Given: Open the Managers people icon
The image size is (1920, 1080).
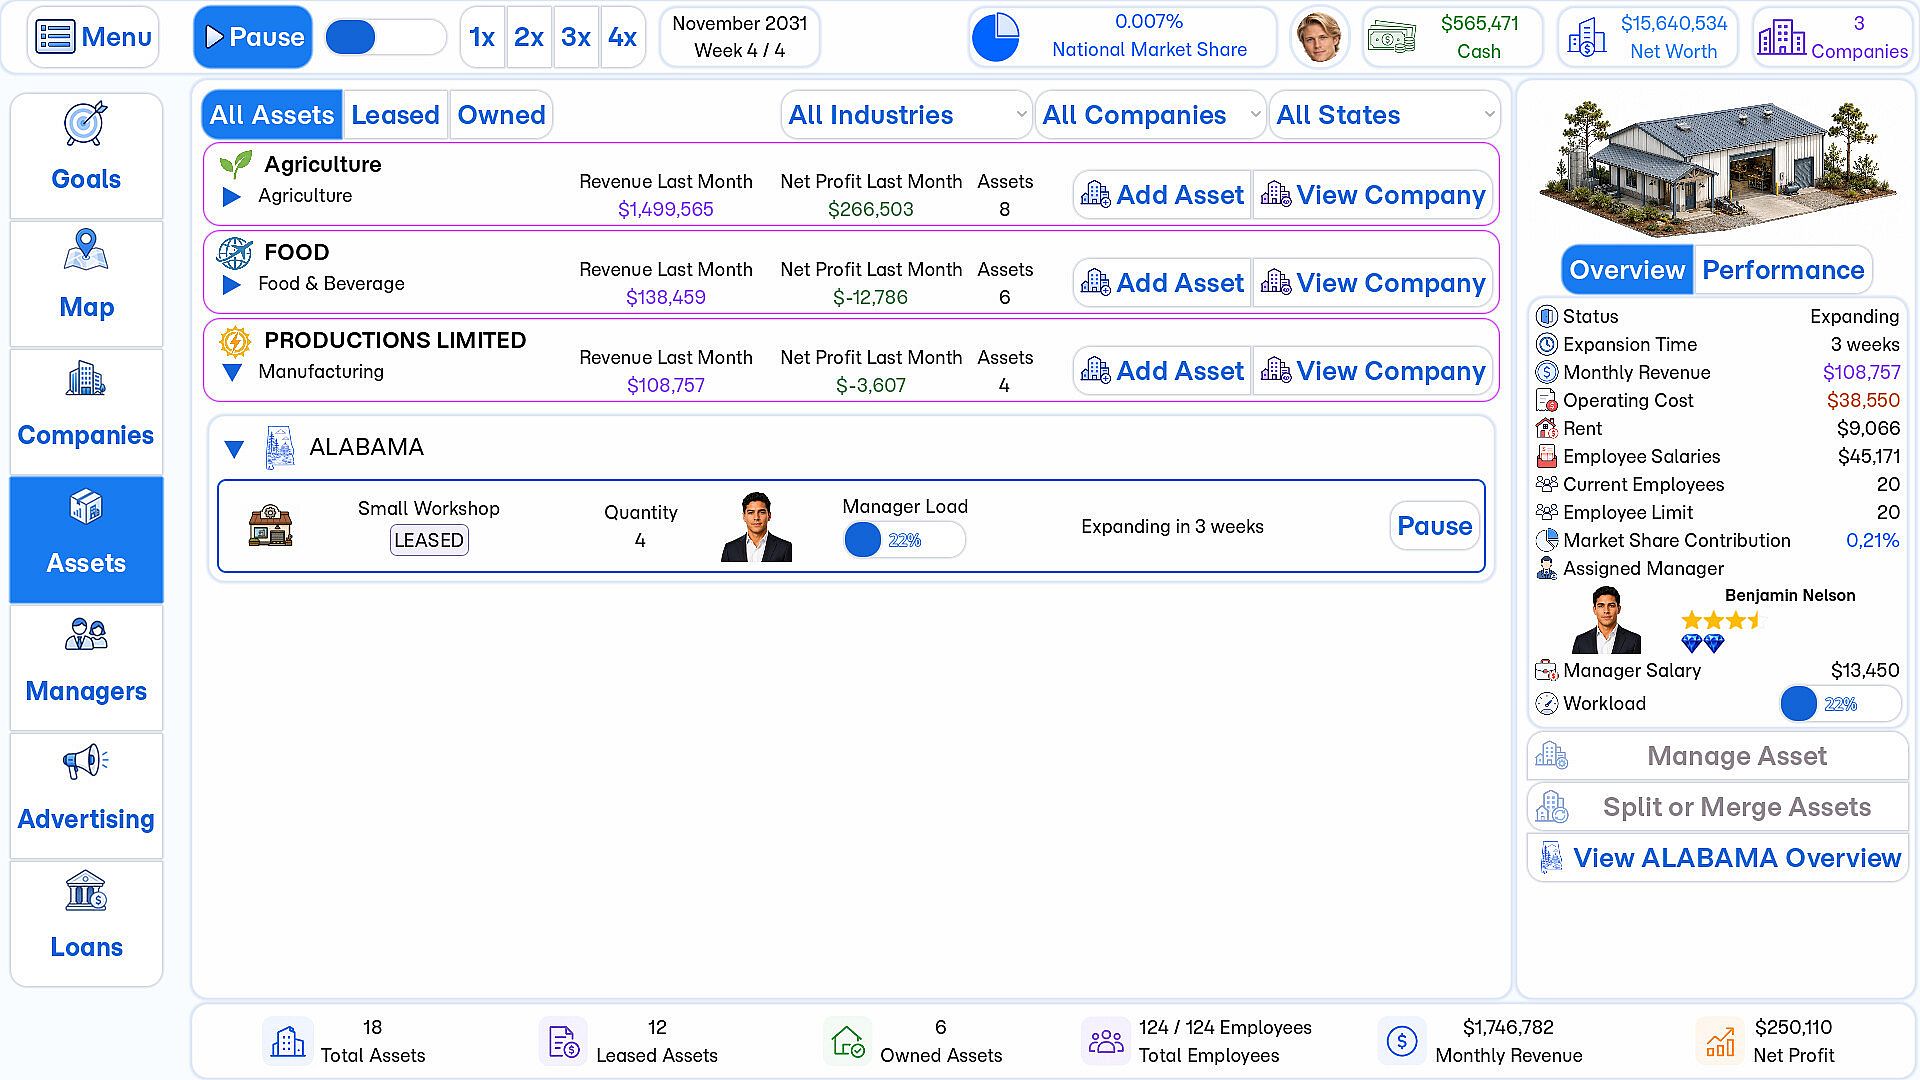Looking at the screenshot, I should click(x=86, y=635).
